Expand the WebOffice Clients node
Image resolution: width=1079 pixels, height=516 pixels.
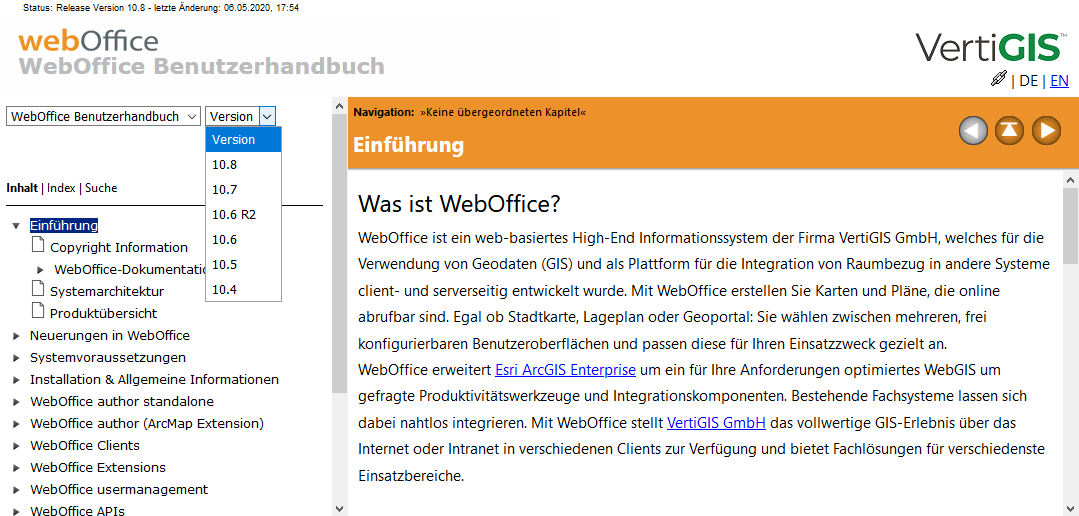(x=16, y=447)
